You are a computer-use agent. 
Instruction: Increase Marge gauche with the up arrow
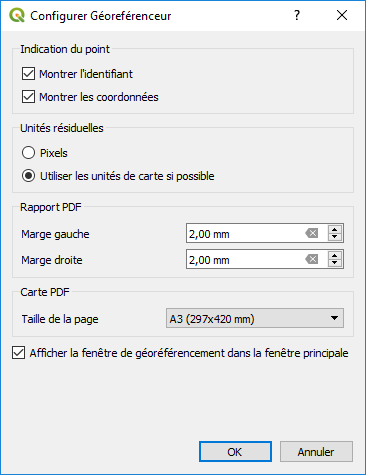pos(335,230)
